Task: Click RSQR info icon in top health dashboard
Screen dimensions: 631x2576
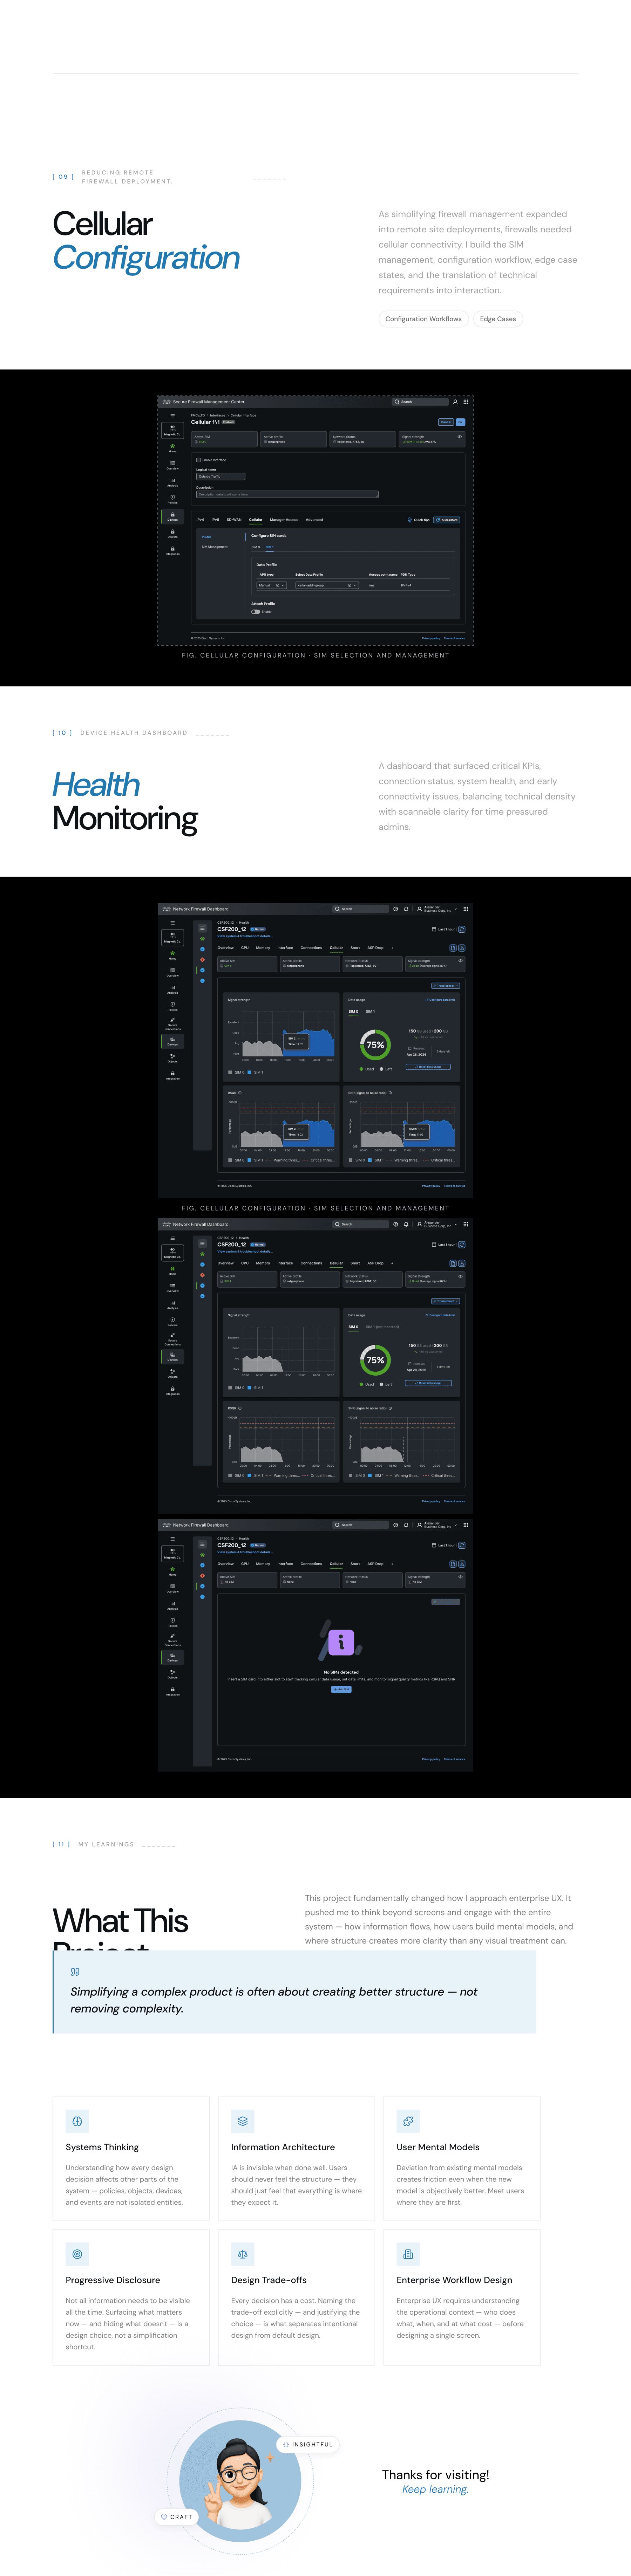Action: pos(240,1093)
